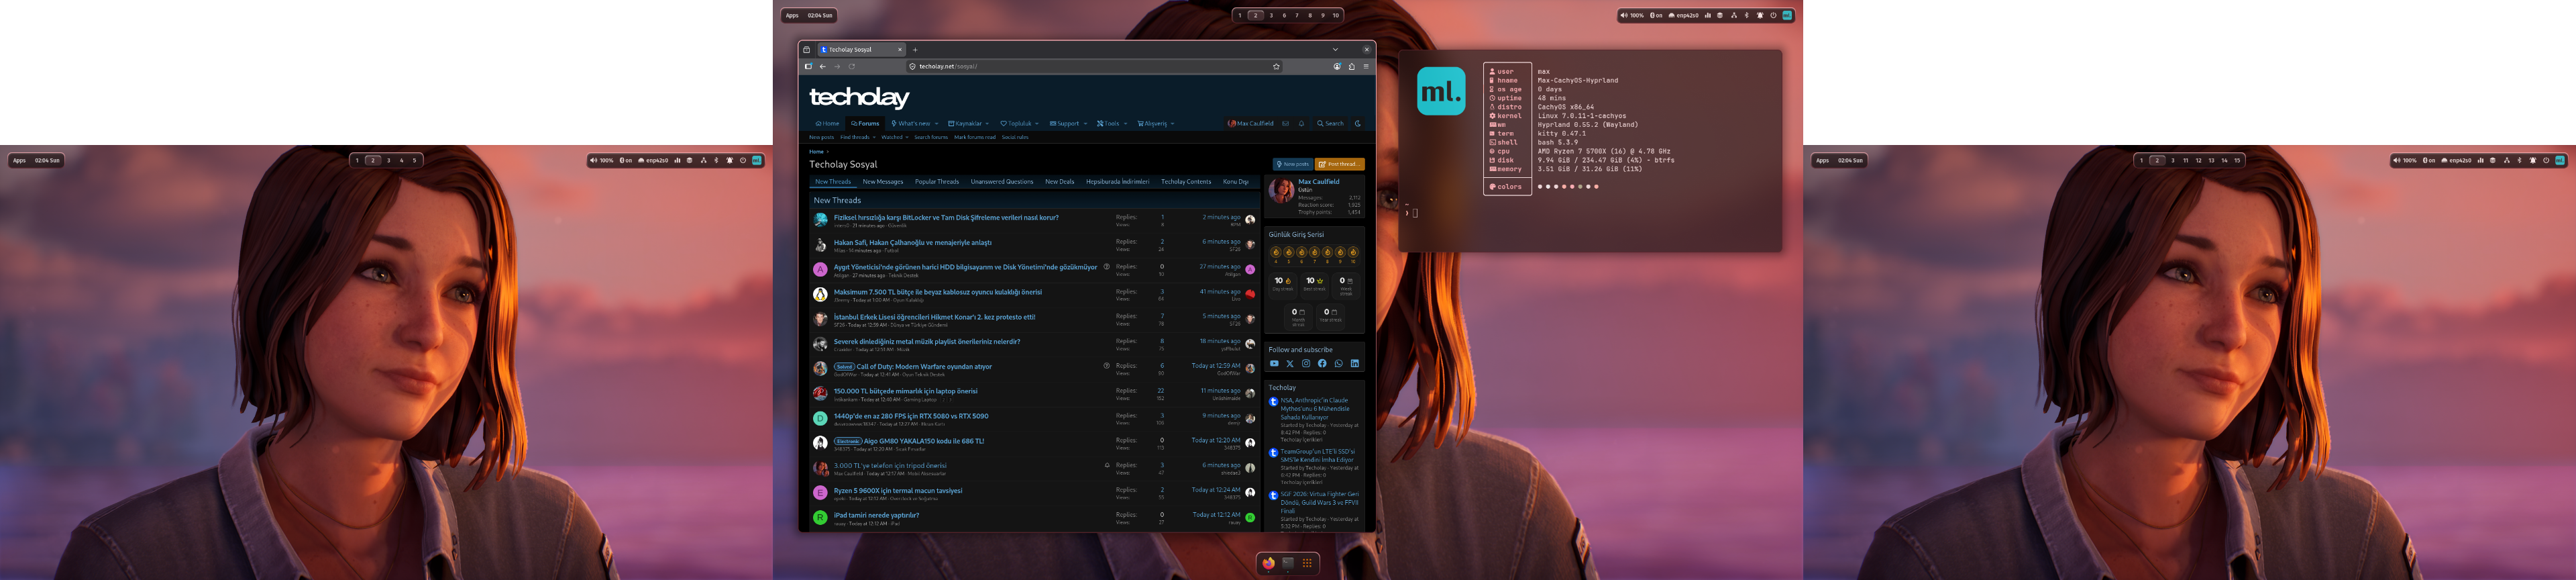Toggle the browser sidebar icon
The height and width of the screenshot is (580, 2576).
point(808,66)
